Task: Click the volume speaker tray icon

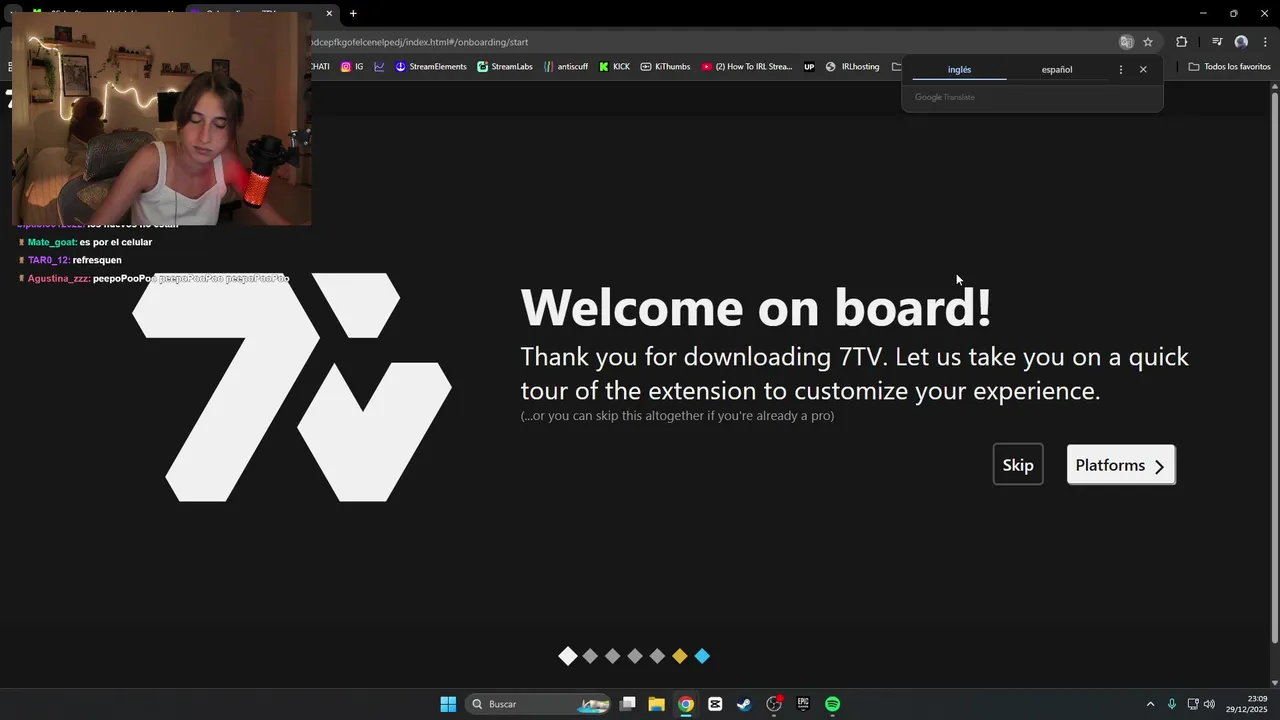Action: 1209,704
